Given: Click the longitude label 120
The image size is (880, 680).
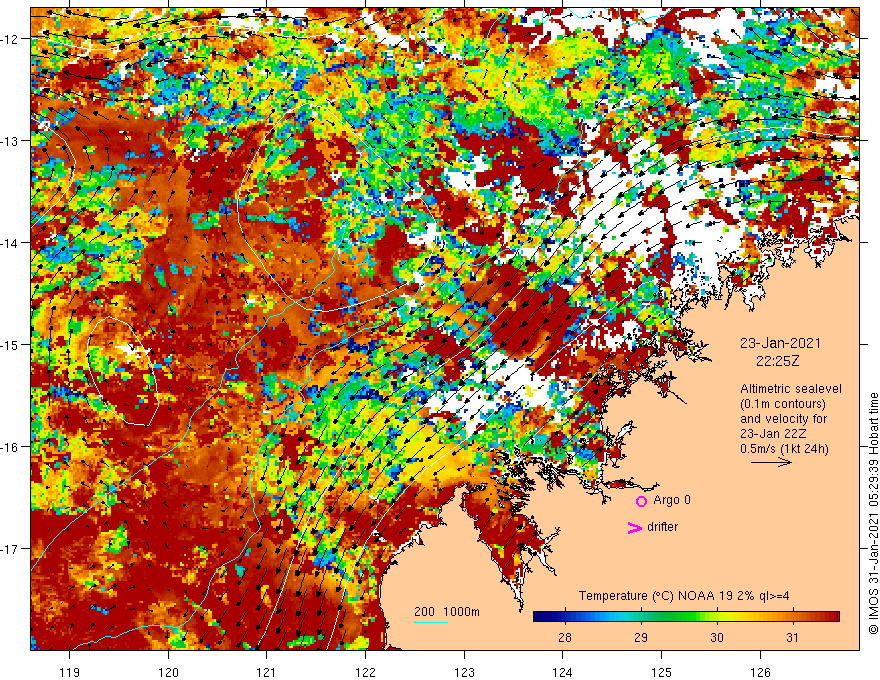Looking at the screenshot, I should [168, 672].
